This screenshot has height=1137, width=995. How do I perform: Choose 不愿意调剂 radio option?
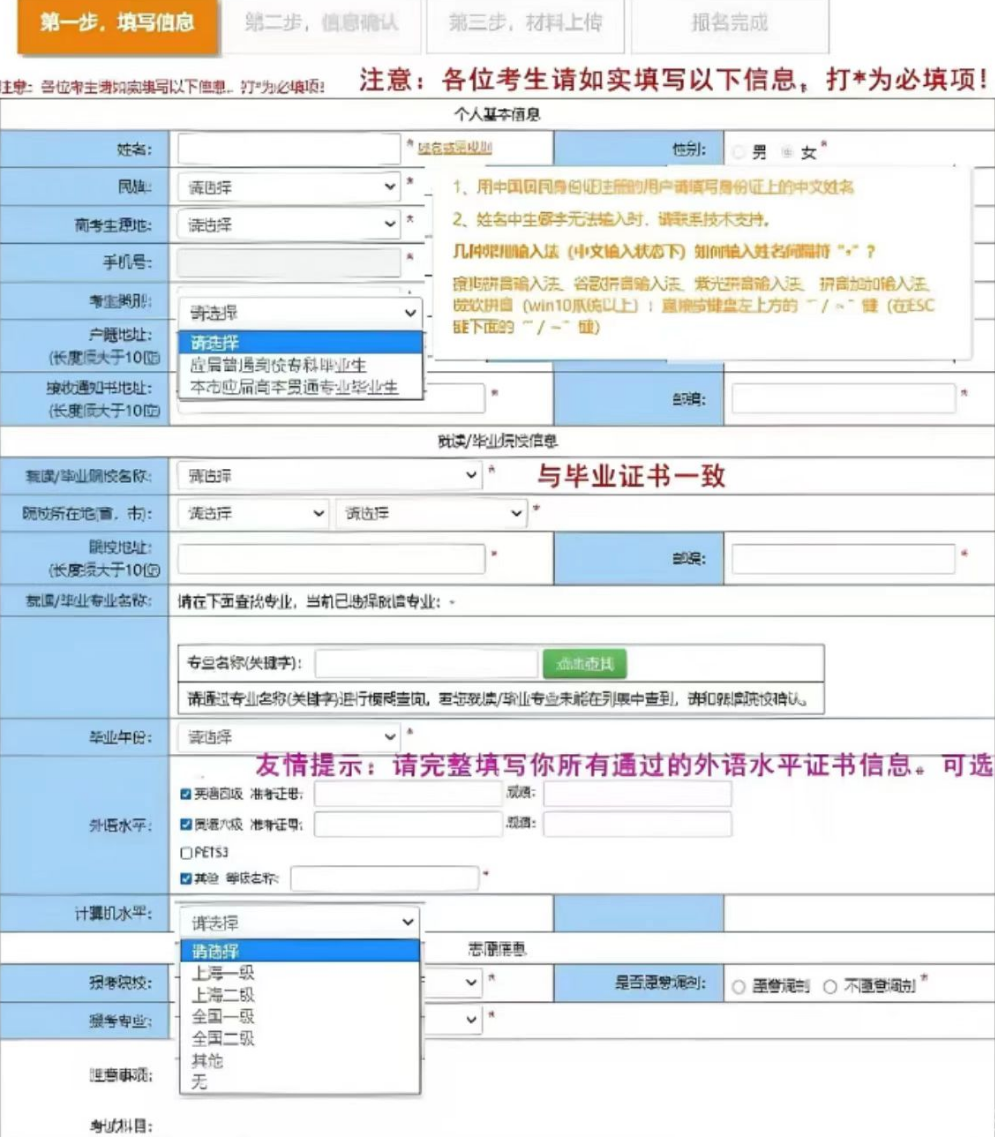point(830,987)
